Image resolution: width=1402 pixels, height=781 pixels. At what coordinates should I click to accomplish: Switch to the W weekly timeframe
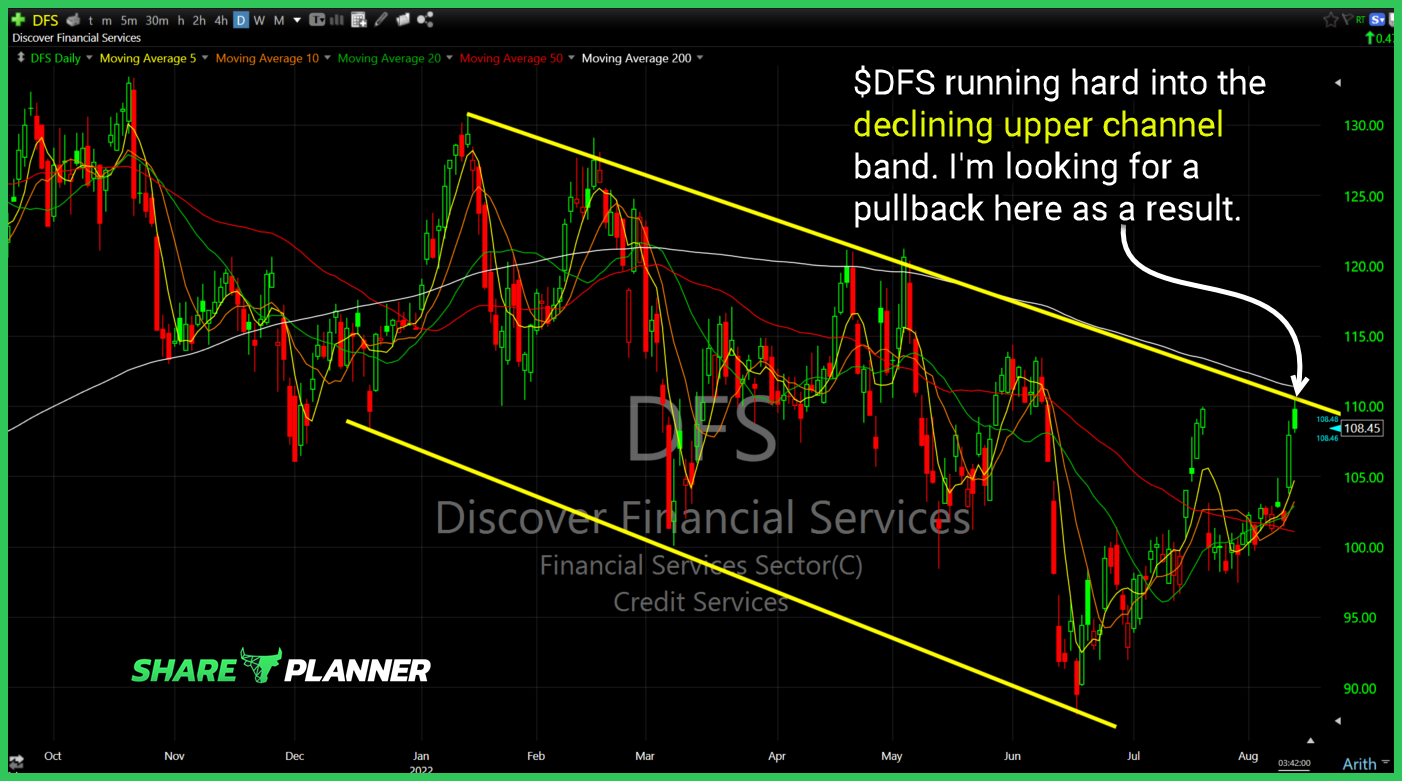[x=259, y=21]
